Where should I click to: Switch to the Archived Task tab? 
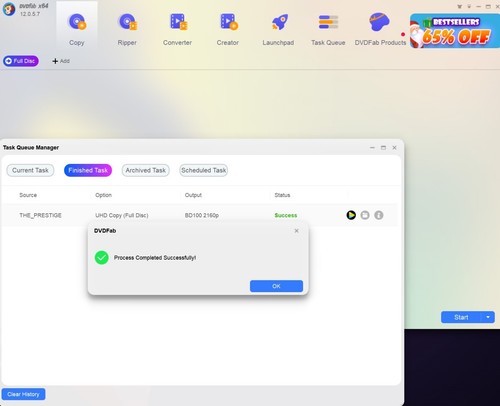[146, 170]
